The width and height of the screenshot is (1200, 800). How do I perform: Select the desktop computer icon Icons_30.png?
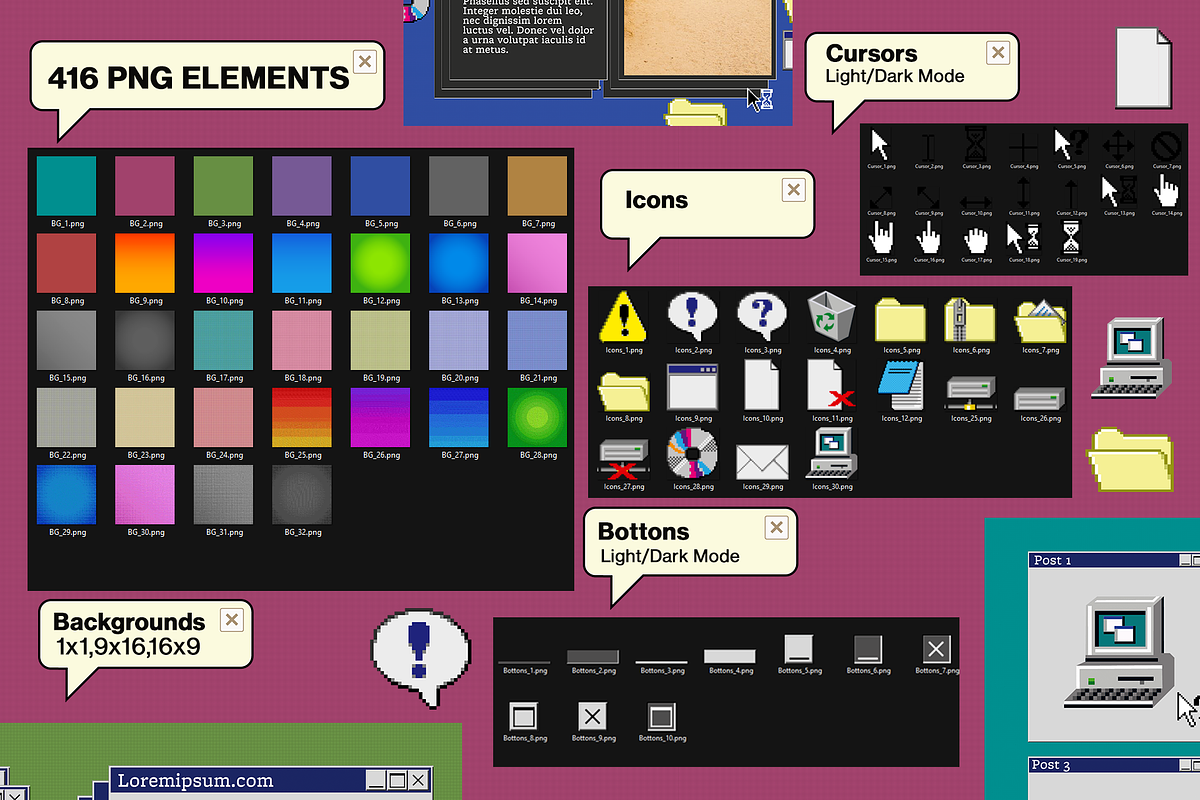(831, 455)
